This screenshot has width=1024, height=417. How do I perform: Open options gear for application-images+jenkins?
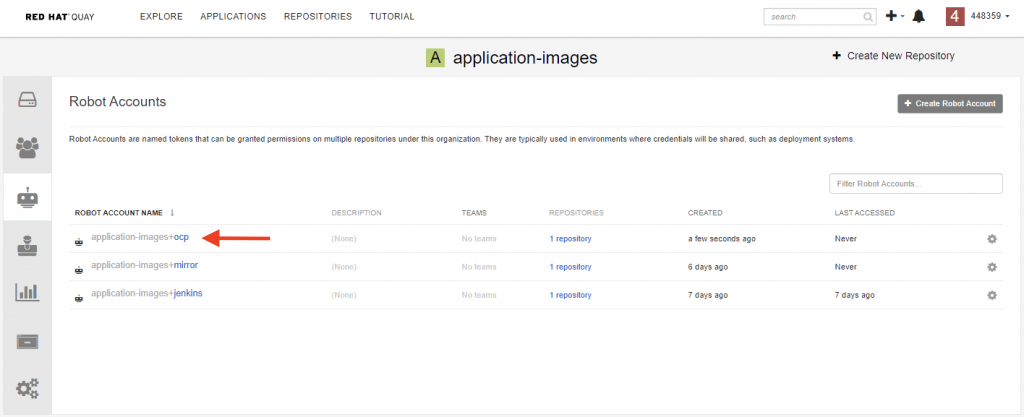click(x=991, y=295)
